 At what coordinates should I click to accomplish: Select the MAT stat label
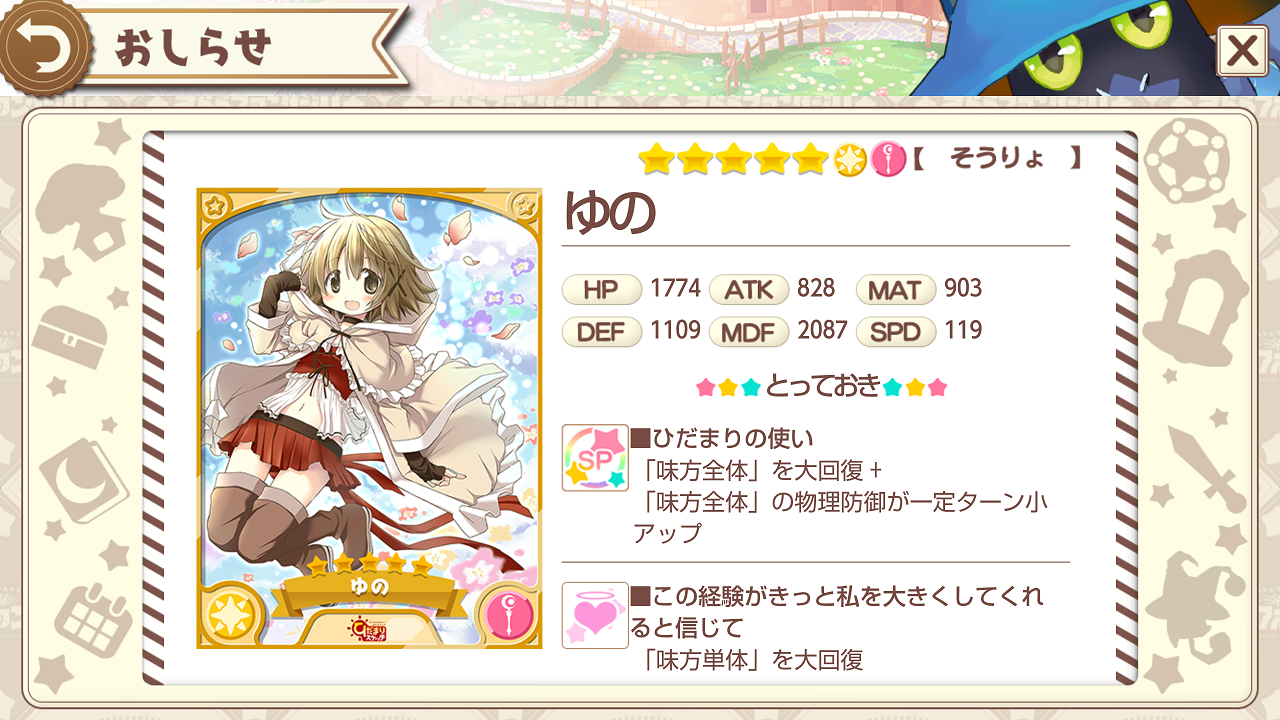[x=896, y=290]
